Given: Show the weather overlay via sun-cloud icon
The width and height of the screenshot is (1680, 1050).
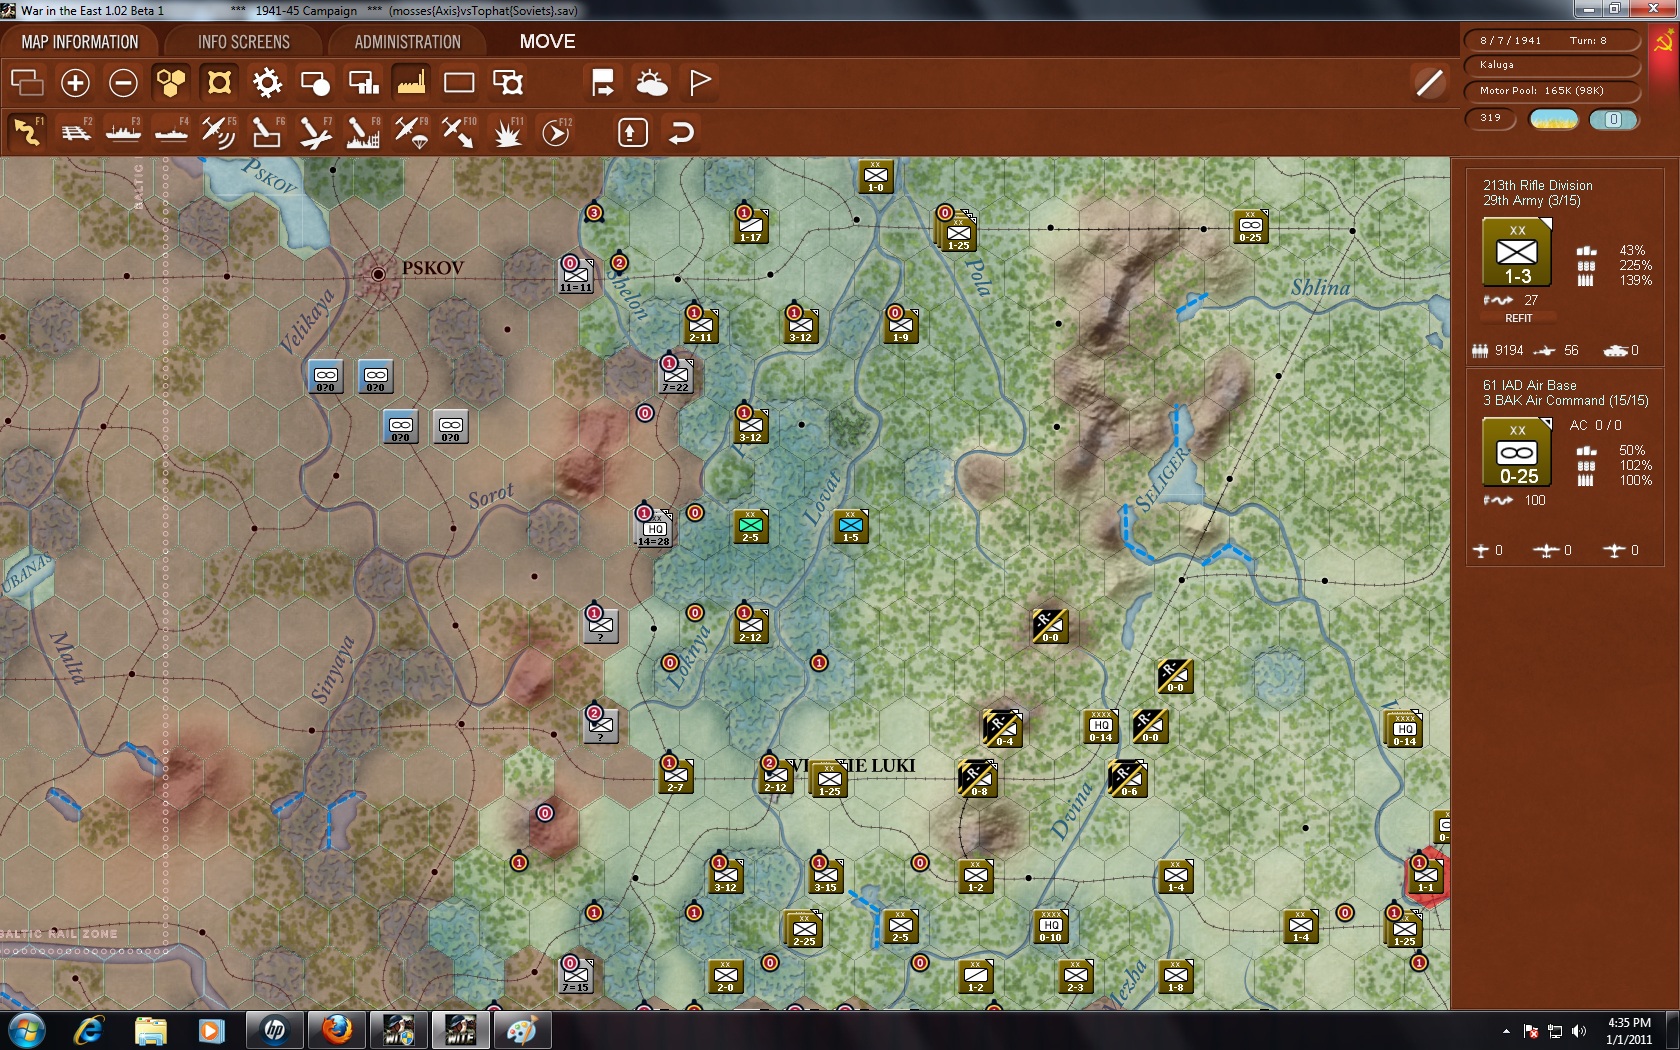Looking at the screenshot, I should point(651,82).
